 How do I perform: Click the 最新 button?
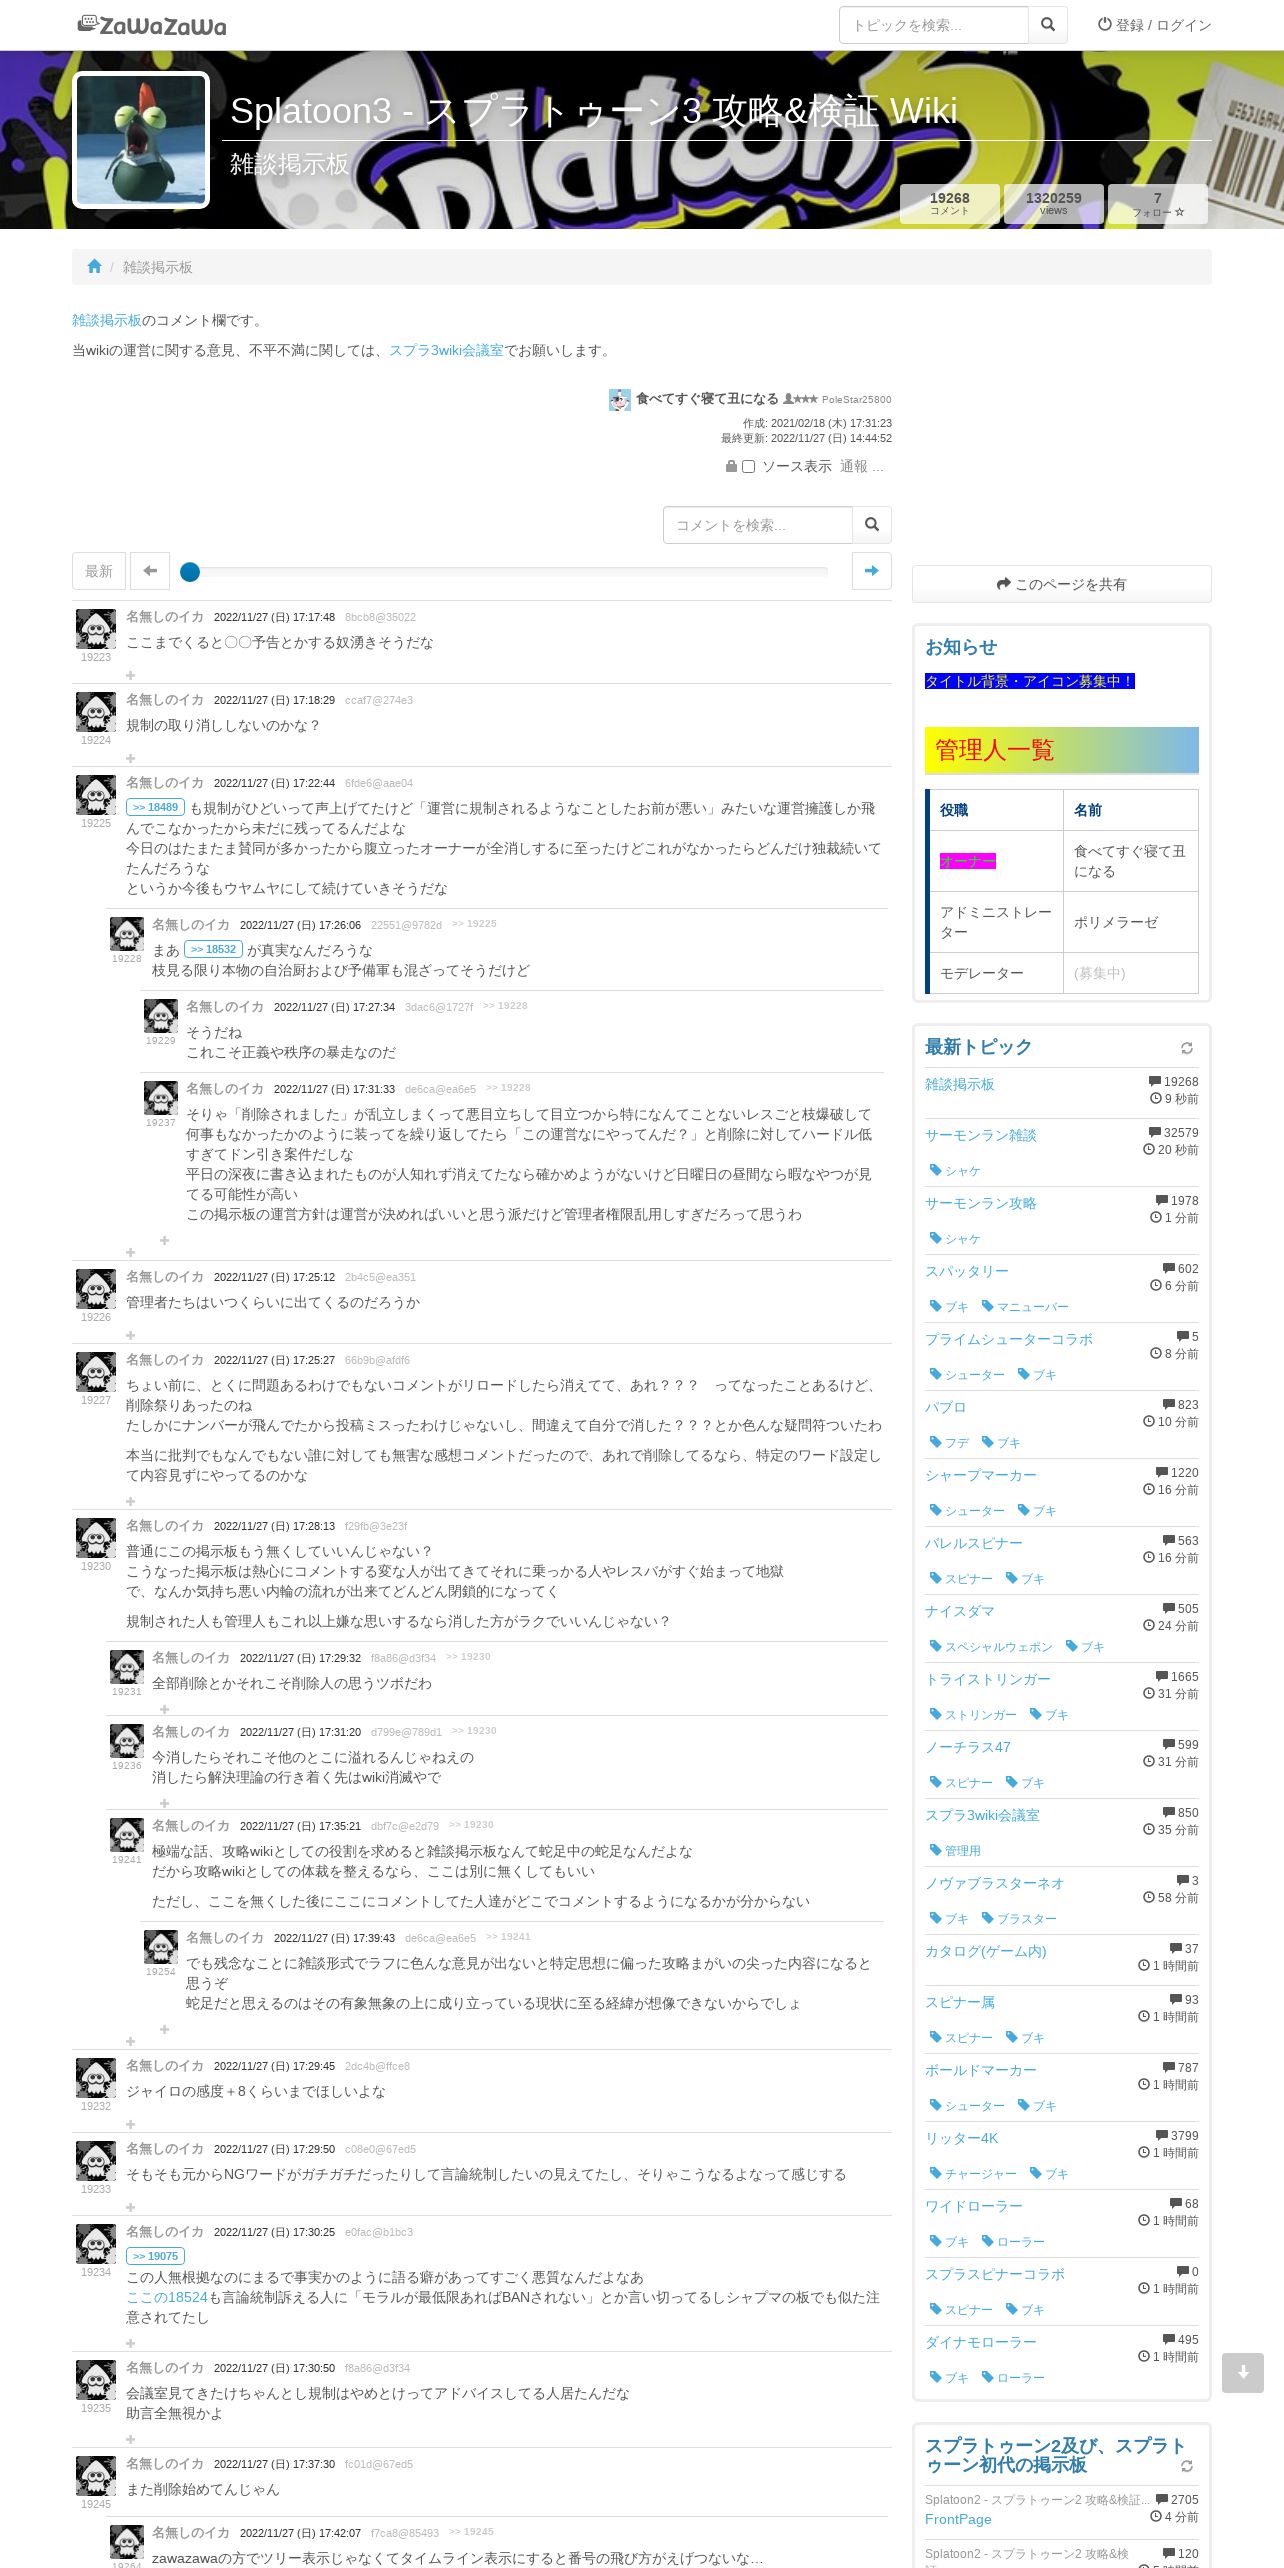click(x=99, y=571)
